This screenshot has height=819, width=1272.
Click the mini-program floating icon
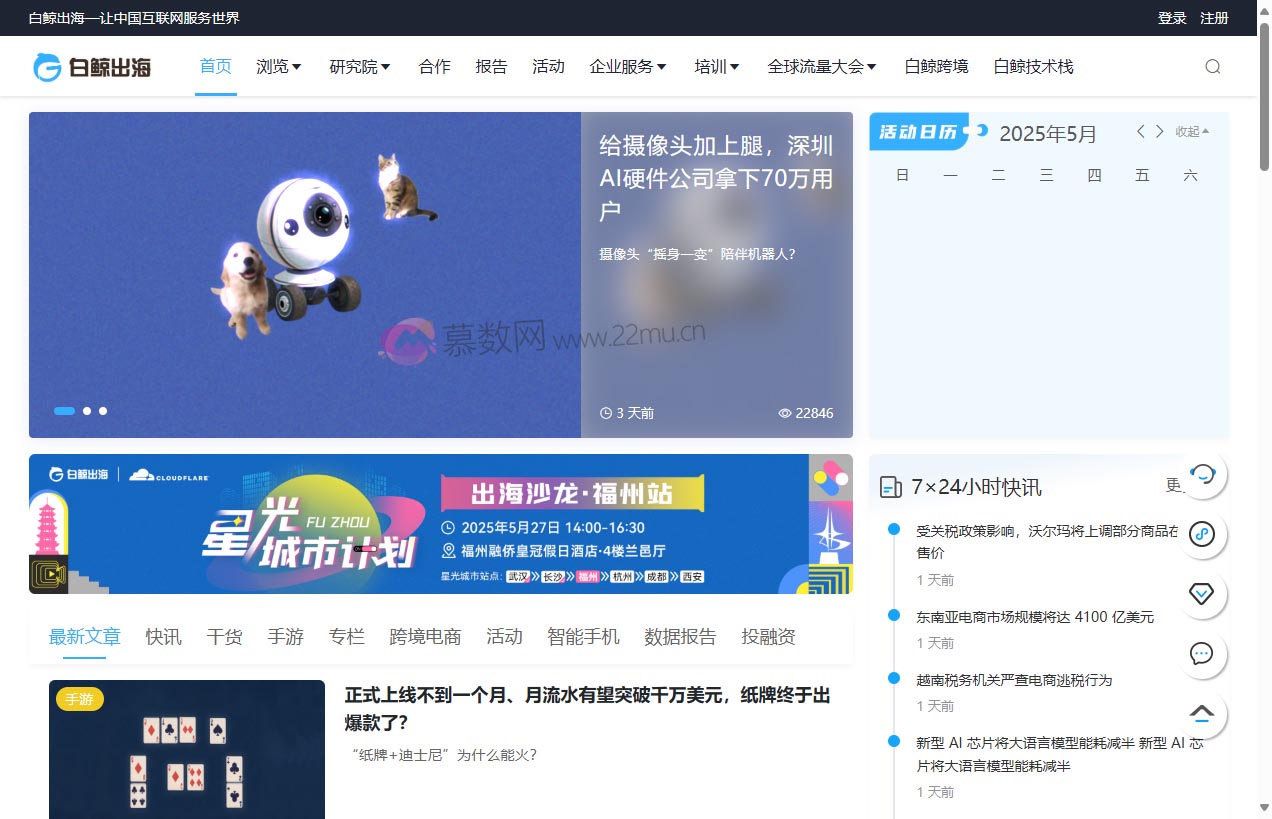point(1201,534)
